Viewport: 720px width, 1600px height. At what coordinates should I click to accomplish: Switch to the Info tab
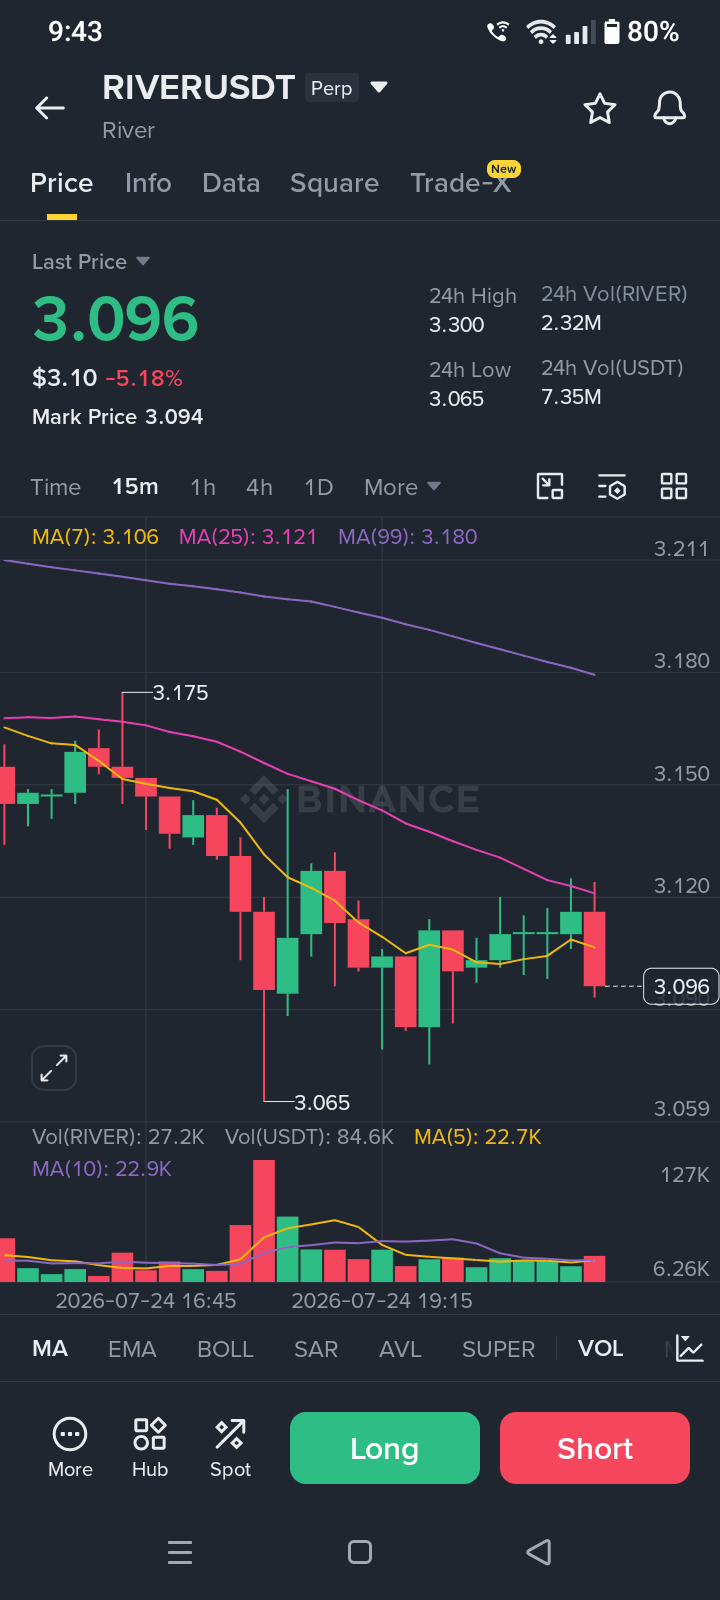pyautogui.click(x=148, y=183)
